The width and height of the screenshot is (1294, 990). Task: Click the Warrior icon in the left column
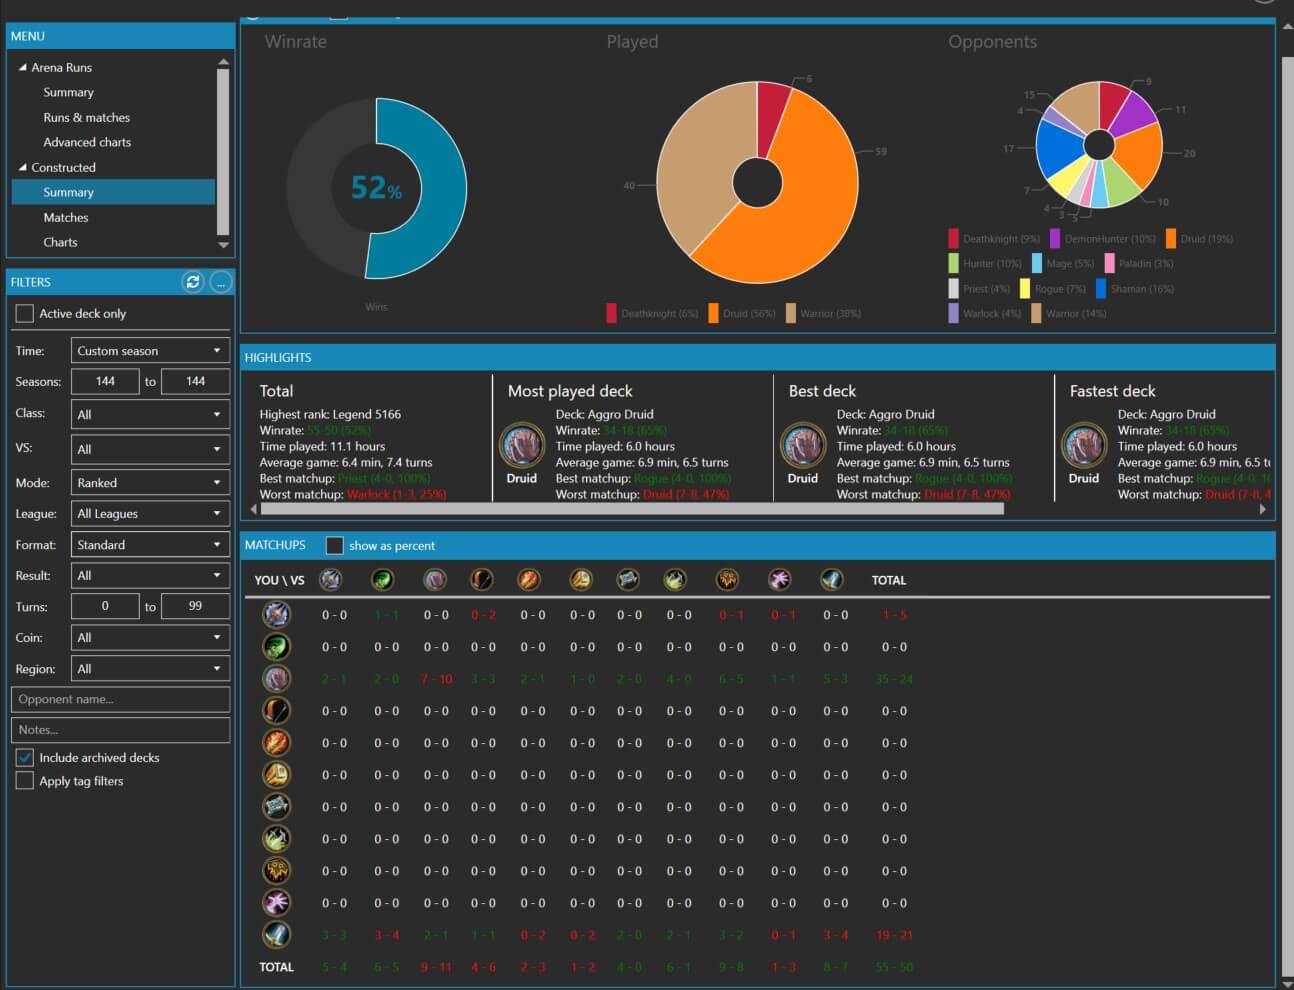pyautogui.click(x=277, y=935)
